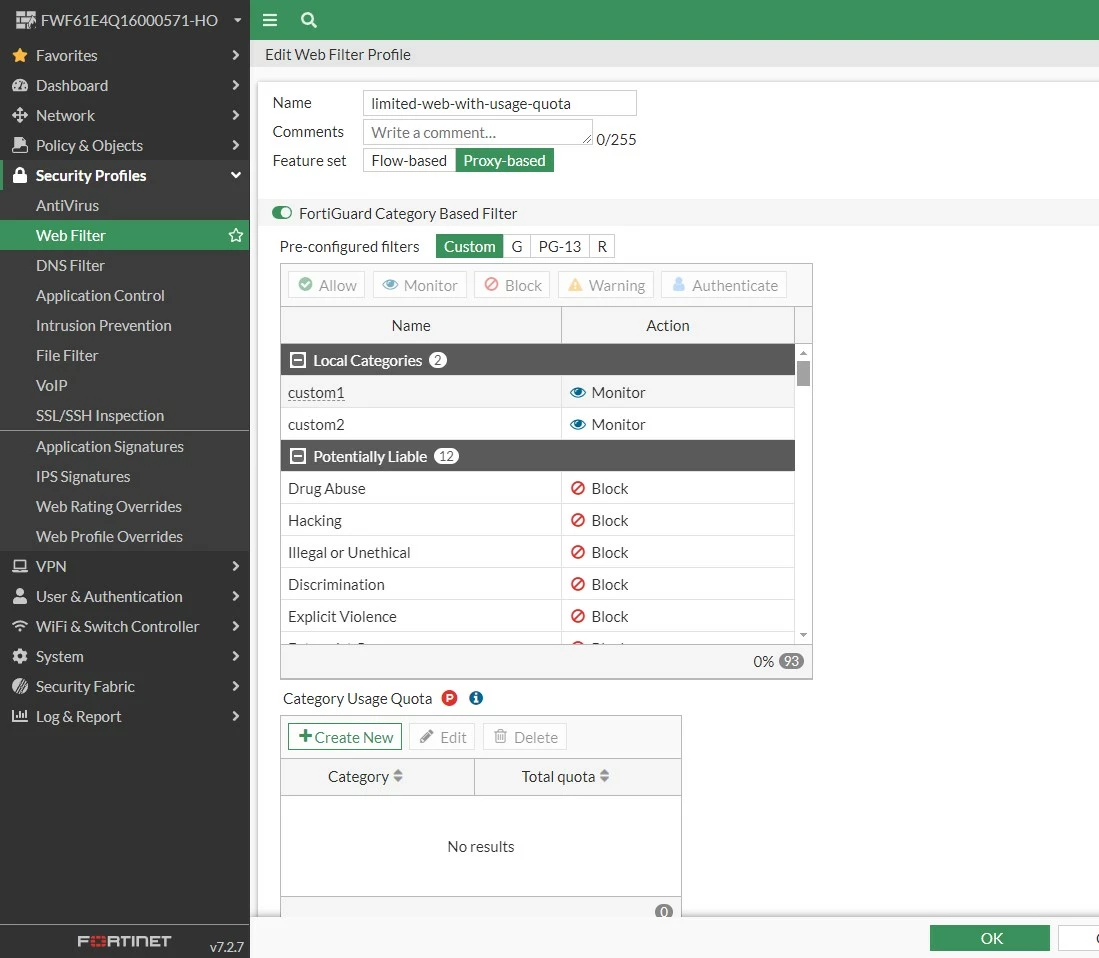This screenshot has height=958, width=1099.
Task: Open SSL/SSH Inspection menu item
Action: (x=100, y=416)
